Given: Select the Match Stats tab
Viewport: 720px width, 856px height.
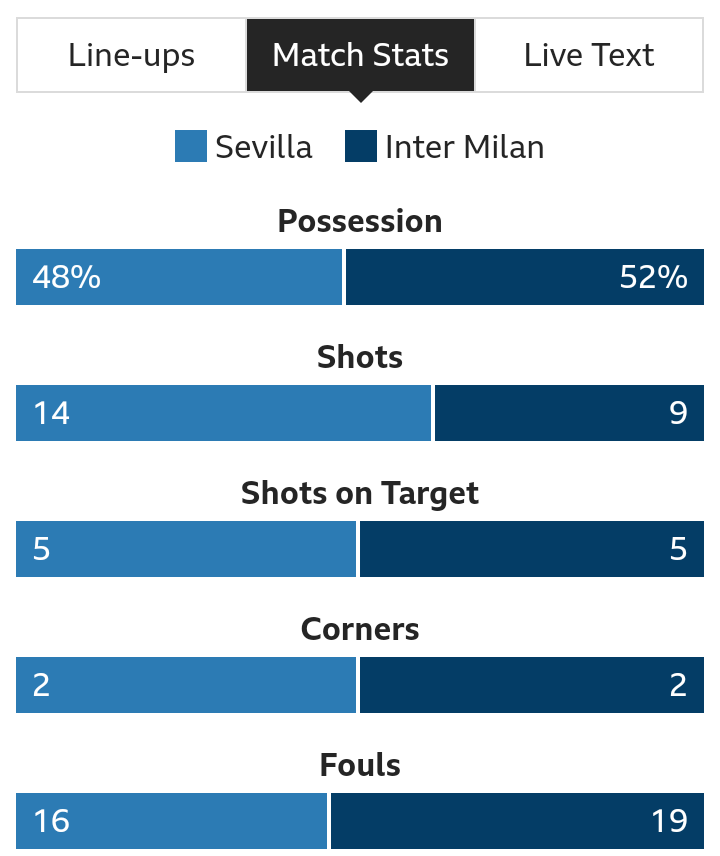Looking at the screenshot, I should [x=360, y=55].
